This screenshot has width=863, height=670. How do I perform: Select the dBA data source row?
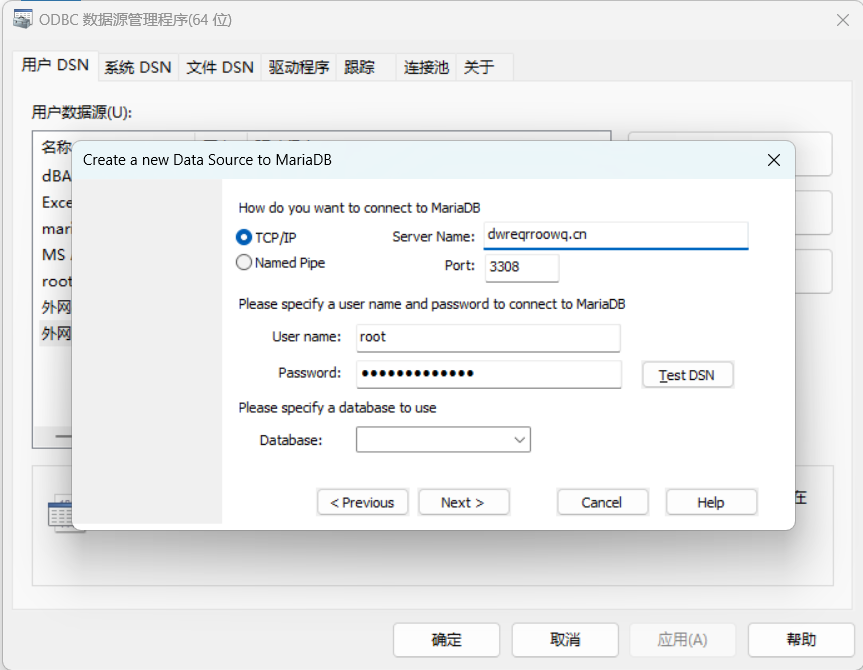(56, 176)
